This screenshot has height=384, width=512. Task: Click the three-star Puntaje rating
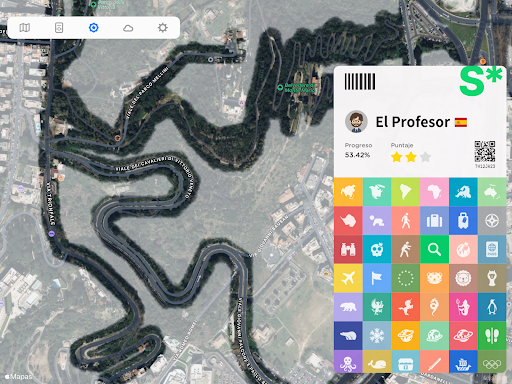pyautogui.click(x=411, y=157)
